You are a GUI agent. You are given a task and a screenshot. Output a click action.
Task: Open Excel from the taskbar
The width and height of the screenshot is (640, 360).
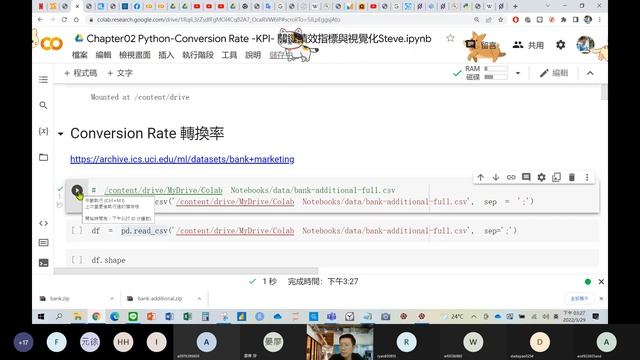point(187,316)
